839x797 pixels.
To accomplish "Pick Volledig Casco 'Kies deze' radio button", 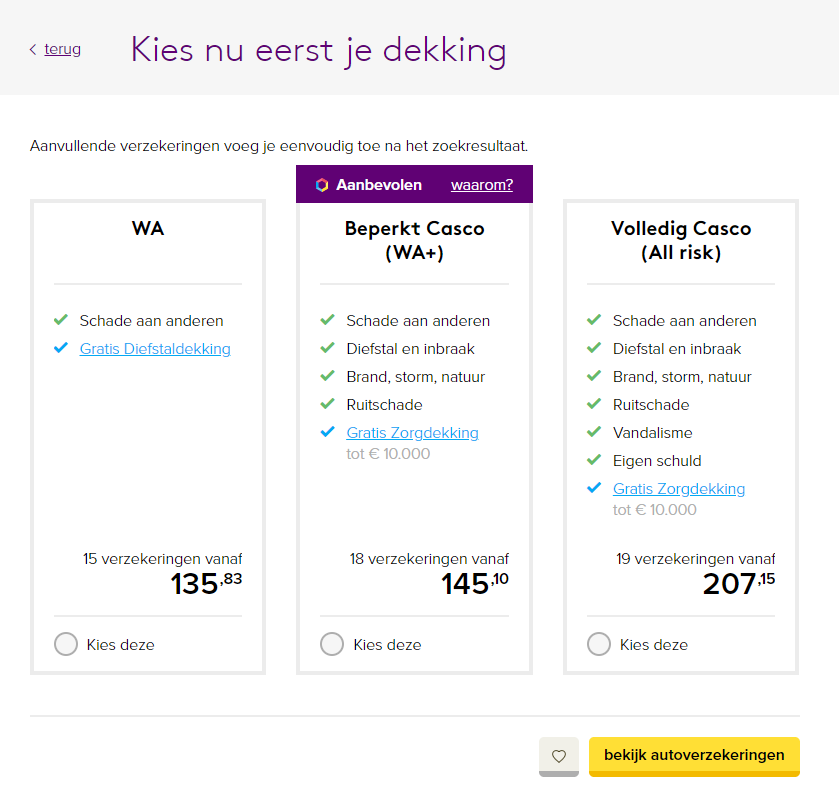I will click(599, 644).
